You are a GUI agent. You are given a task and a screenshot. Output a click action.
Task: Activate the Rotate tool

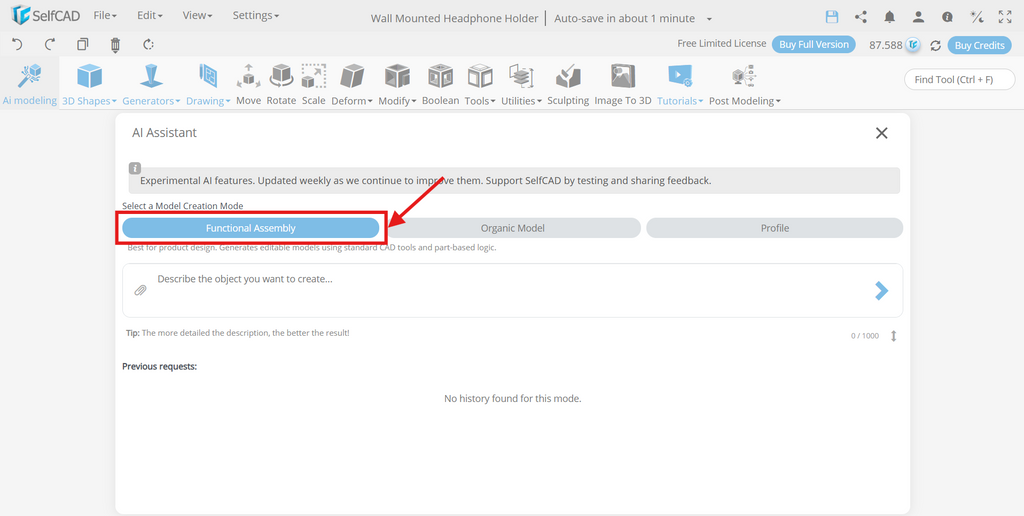tap(281, 84)
